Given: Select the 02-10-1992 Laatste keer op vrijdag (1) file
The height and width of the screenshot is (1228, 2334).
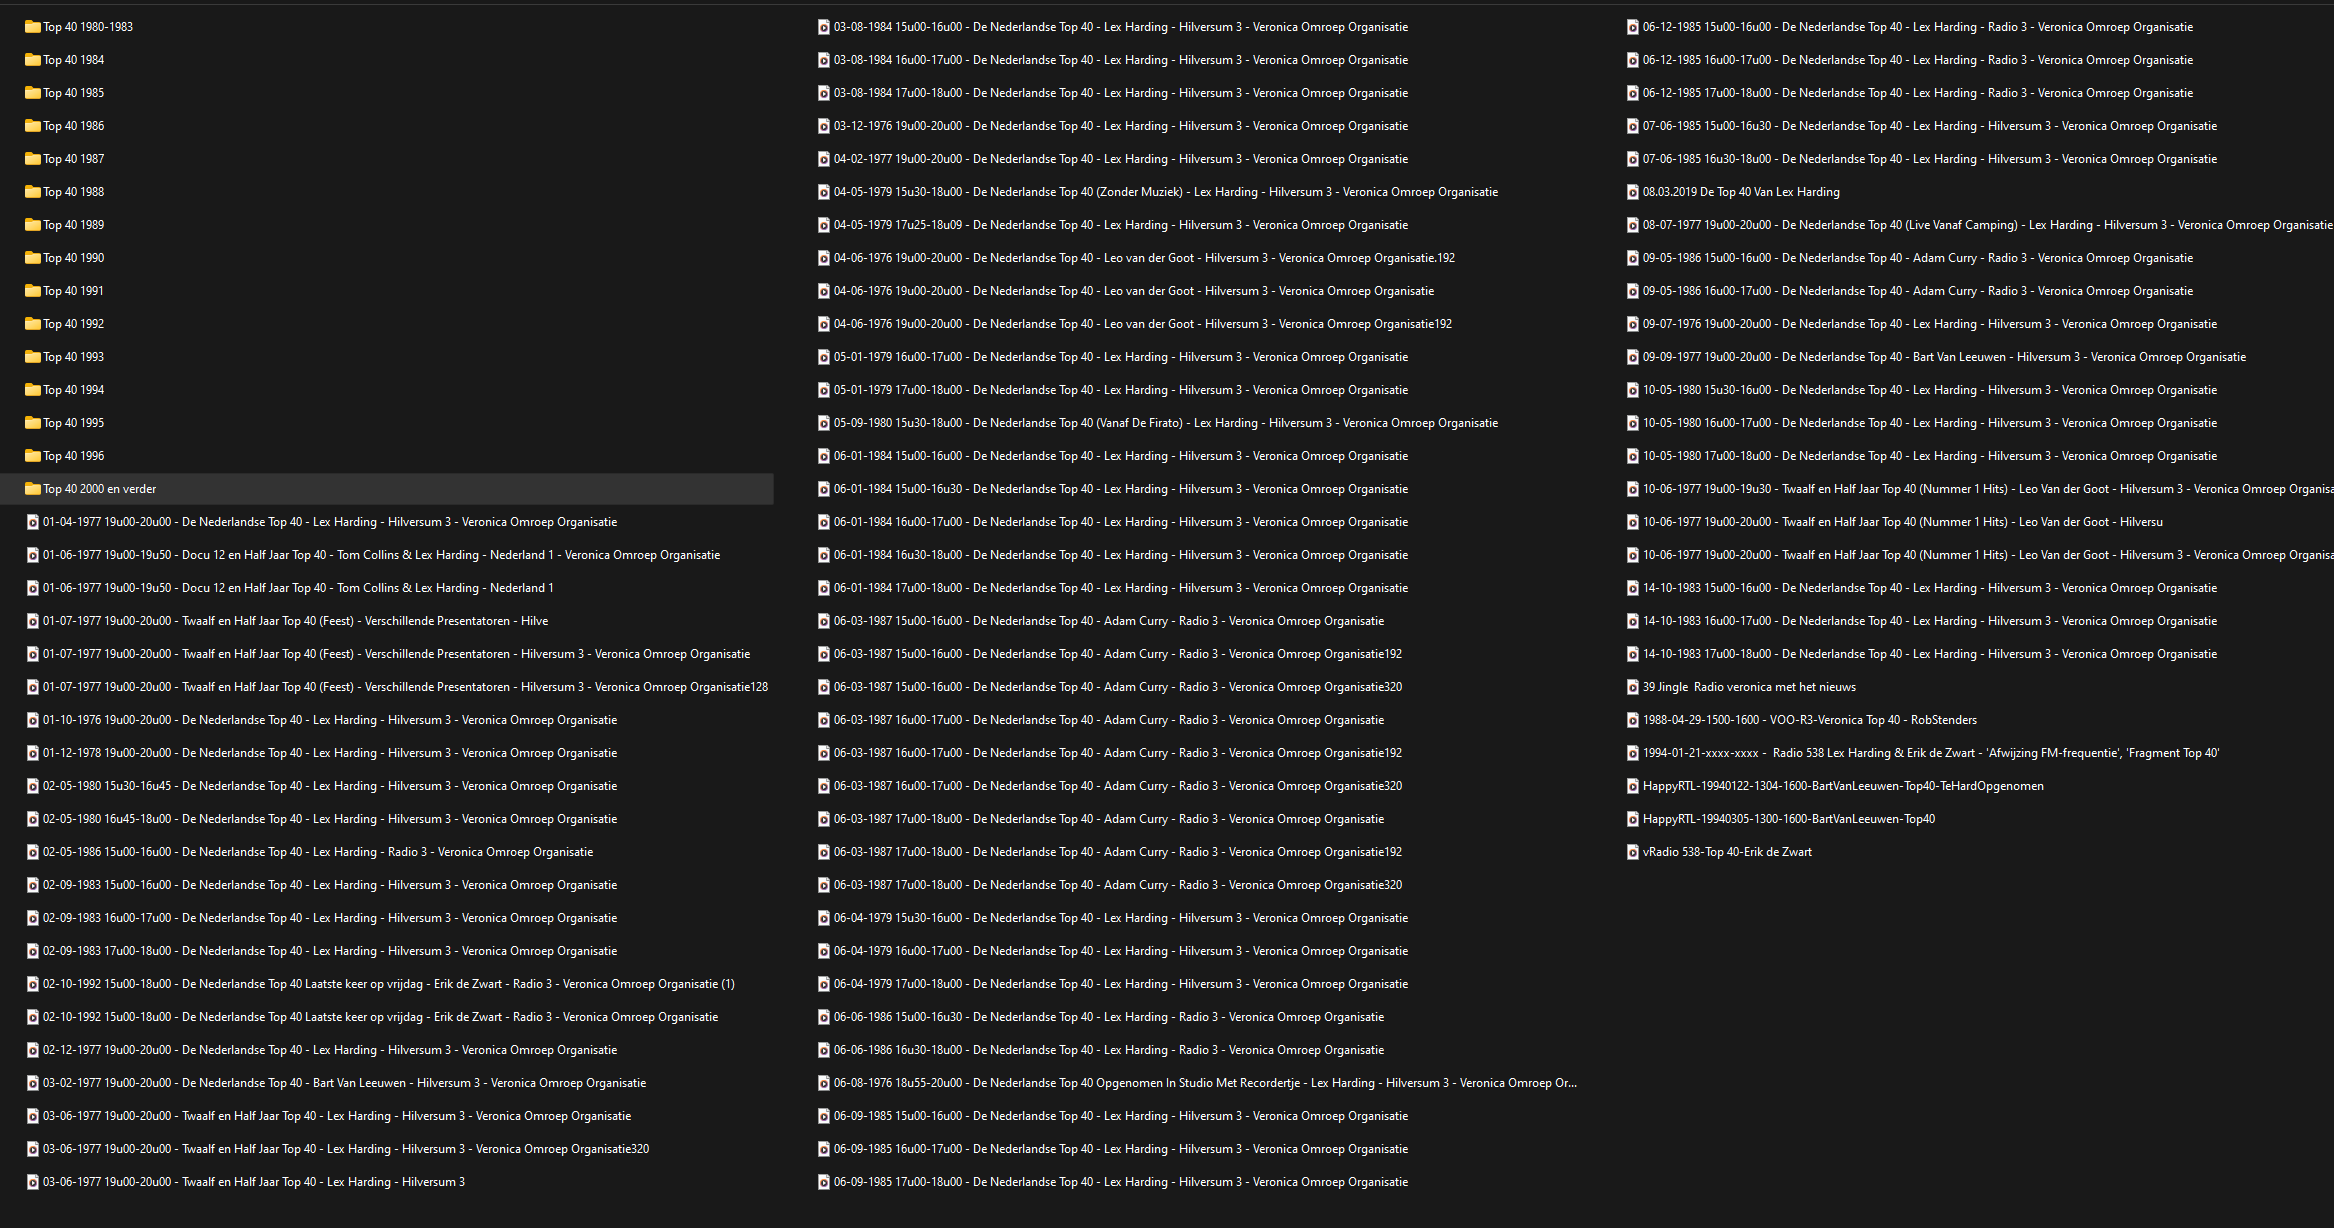Looking at the screenshot, I should point(388,984).
